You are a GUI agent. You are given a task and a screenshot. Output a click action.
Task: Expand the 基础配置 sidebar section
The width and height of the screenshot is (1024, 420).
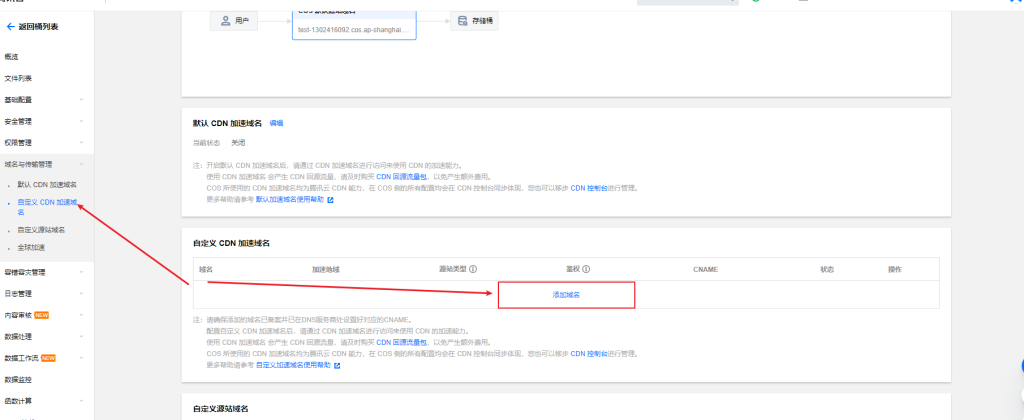pos(81,99)
